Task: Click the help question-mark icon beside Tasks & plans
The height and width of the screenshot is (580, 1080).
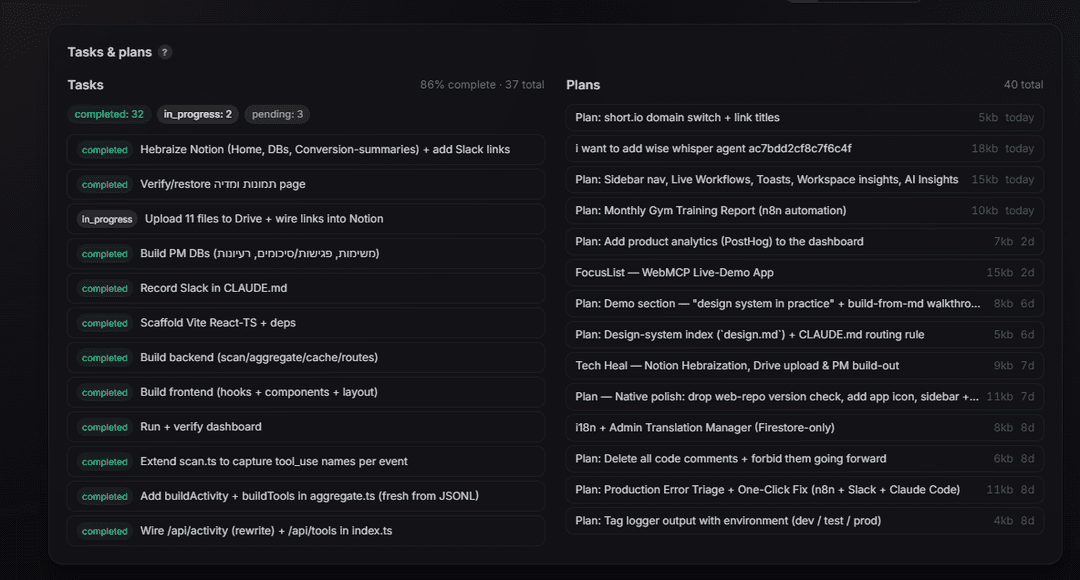Action: [165, 52]
